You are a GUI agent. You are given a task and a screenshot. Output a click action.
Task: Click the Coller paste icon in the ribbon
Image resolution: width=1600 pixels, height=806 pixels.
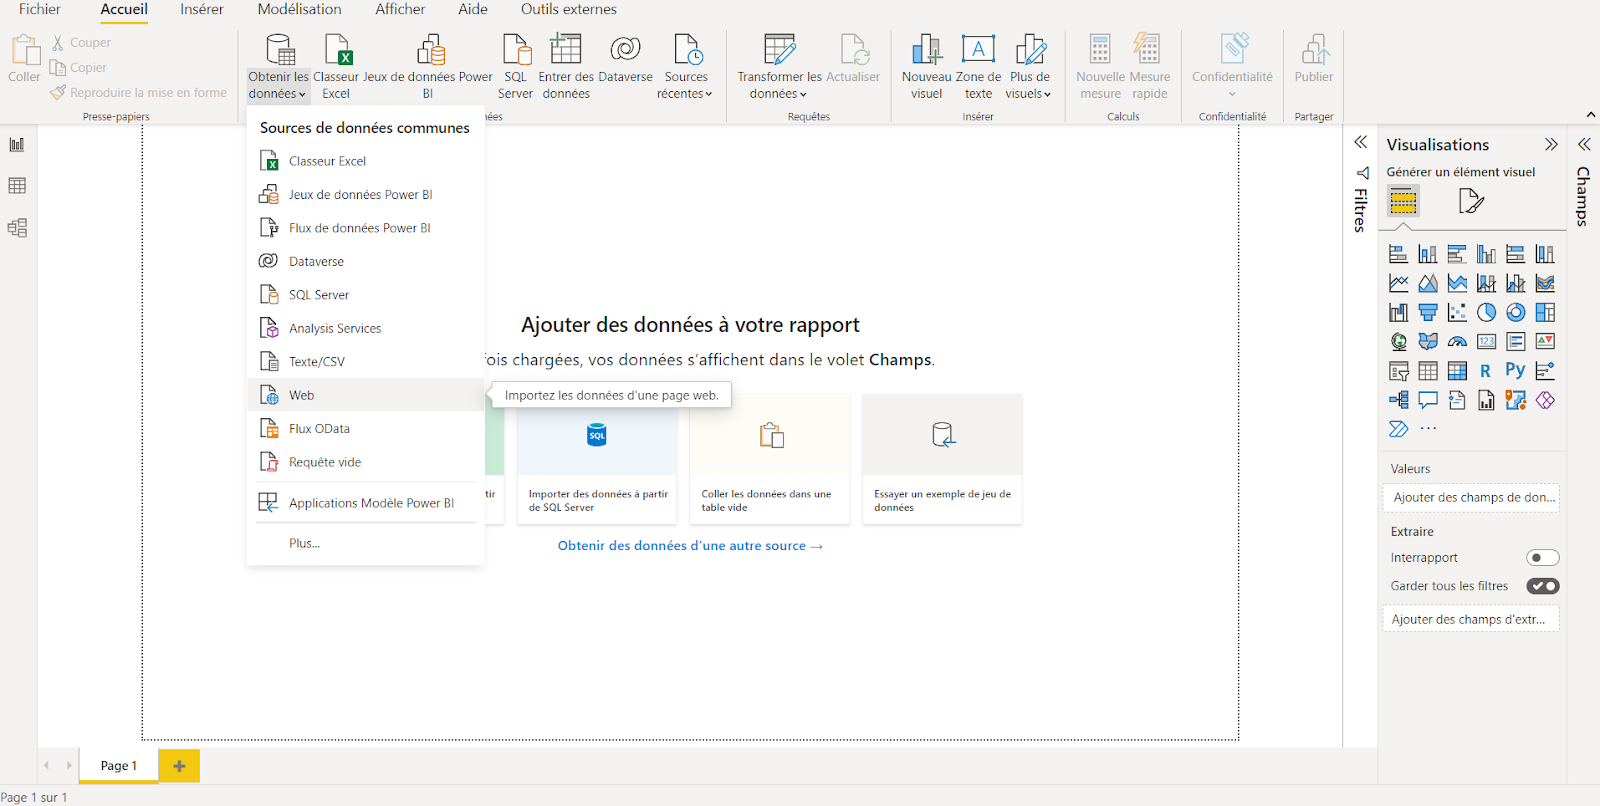coord(24,58)
